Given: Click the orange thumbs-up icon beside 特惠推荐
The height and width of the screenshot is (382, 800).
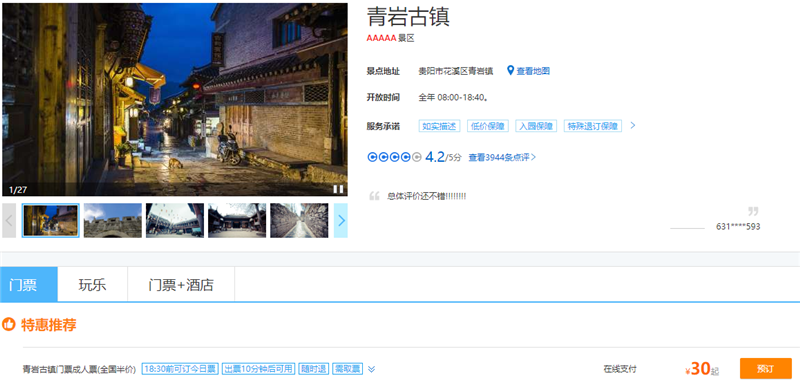Looking at the screenshot, I should click(x=9, y=324).
